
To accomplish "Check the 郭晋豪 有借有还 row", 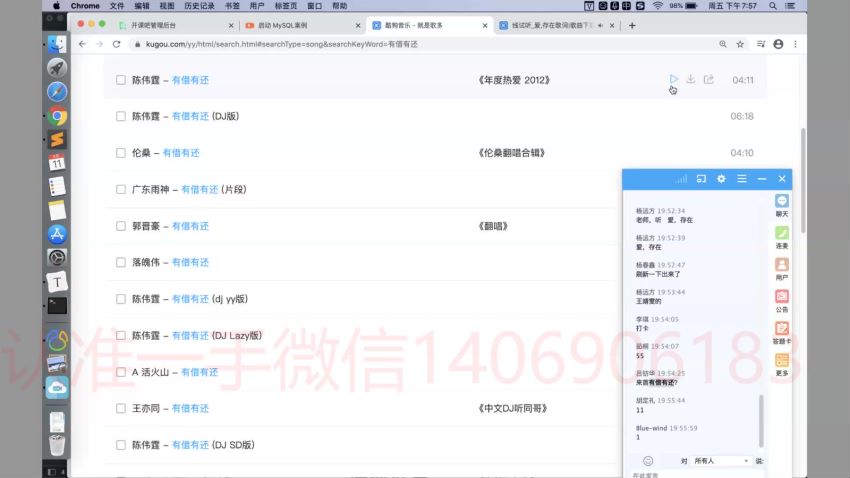I will coord(121,226).
